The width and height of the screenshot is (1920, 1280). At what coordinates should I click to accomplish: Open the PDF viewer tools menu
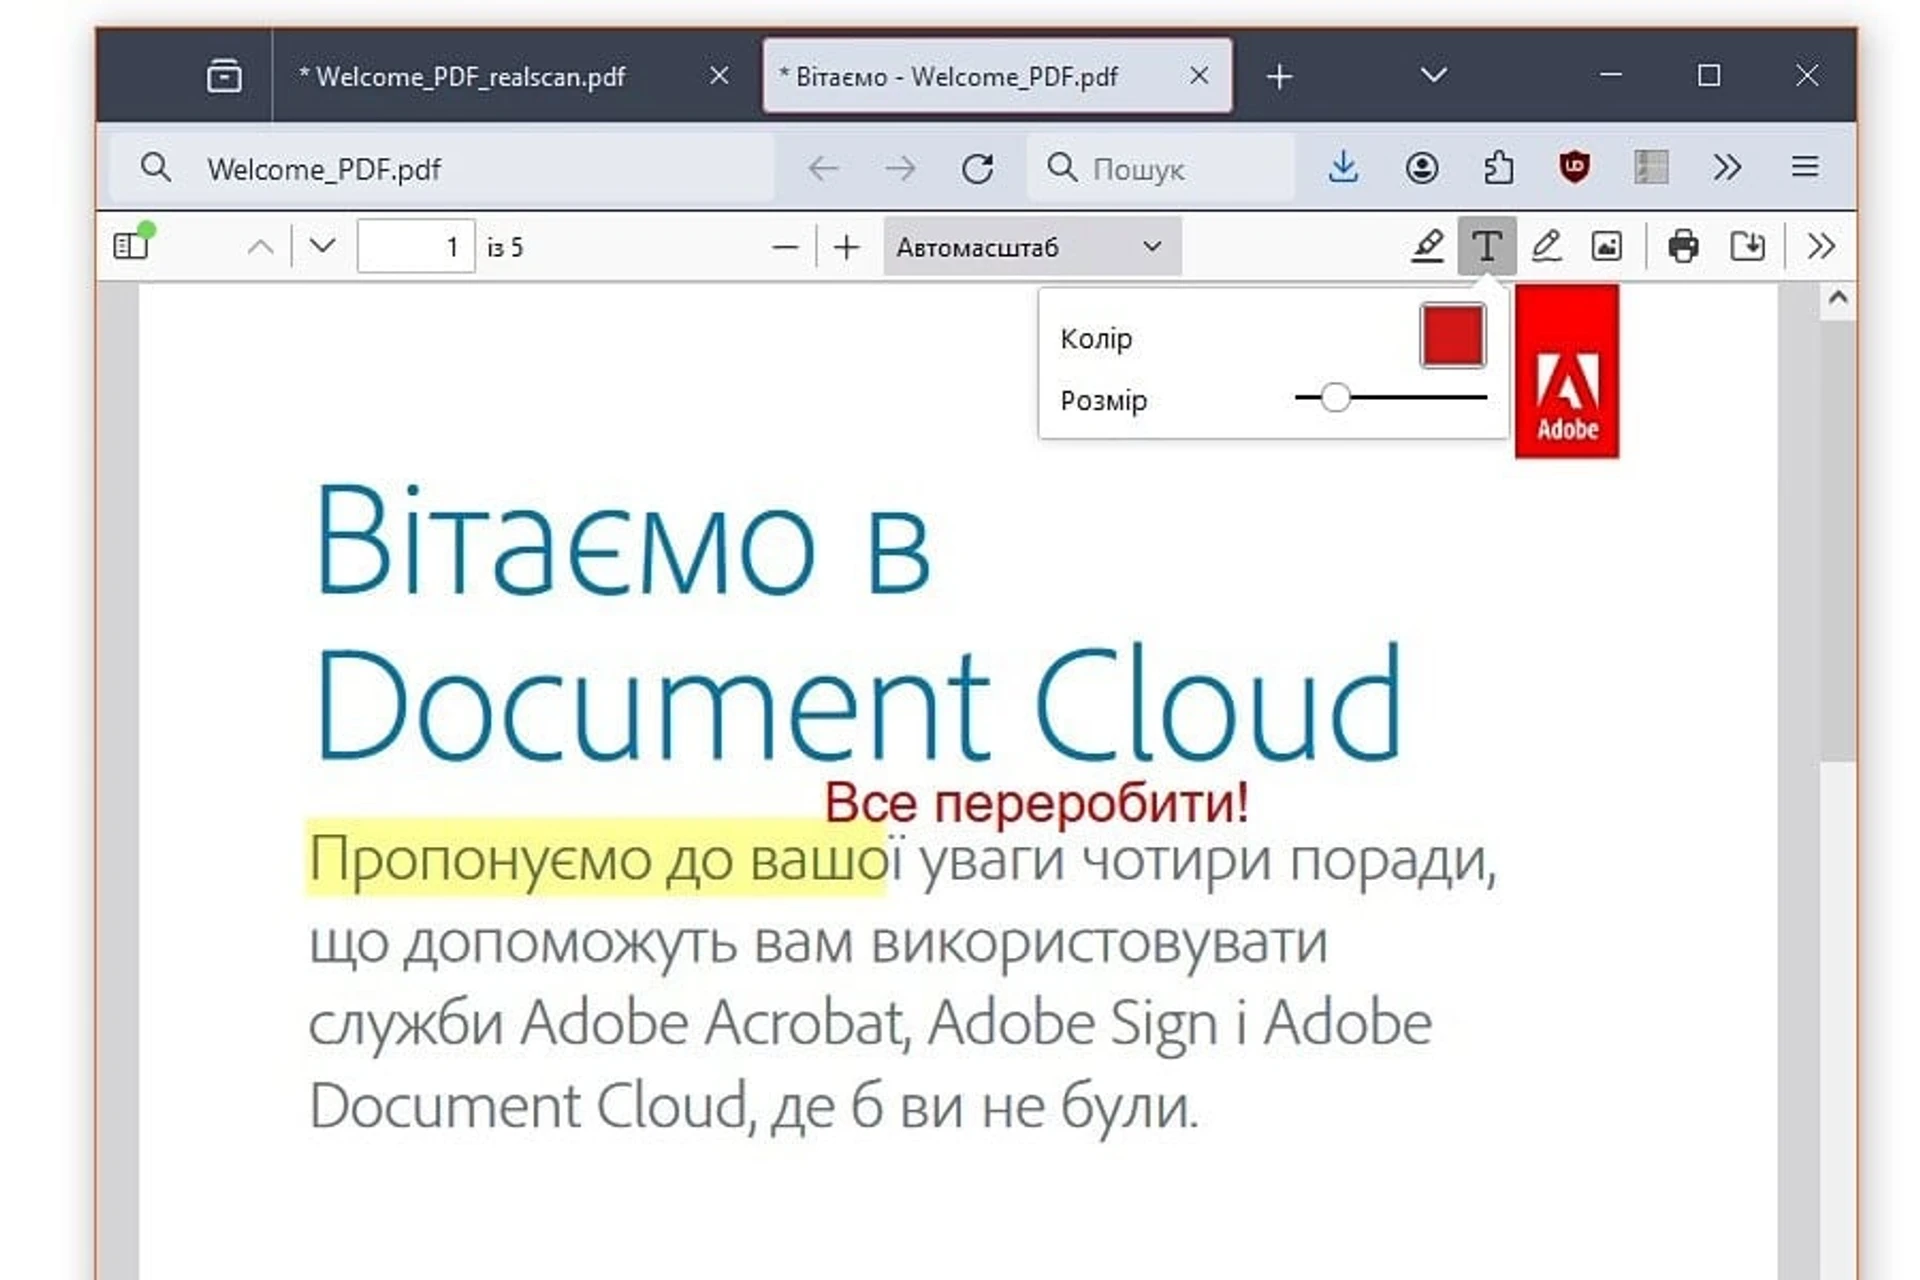coord(1822,246)
